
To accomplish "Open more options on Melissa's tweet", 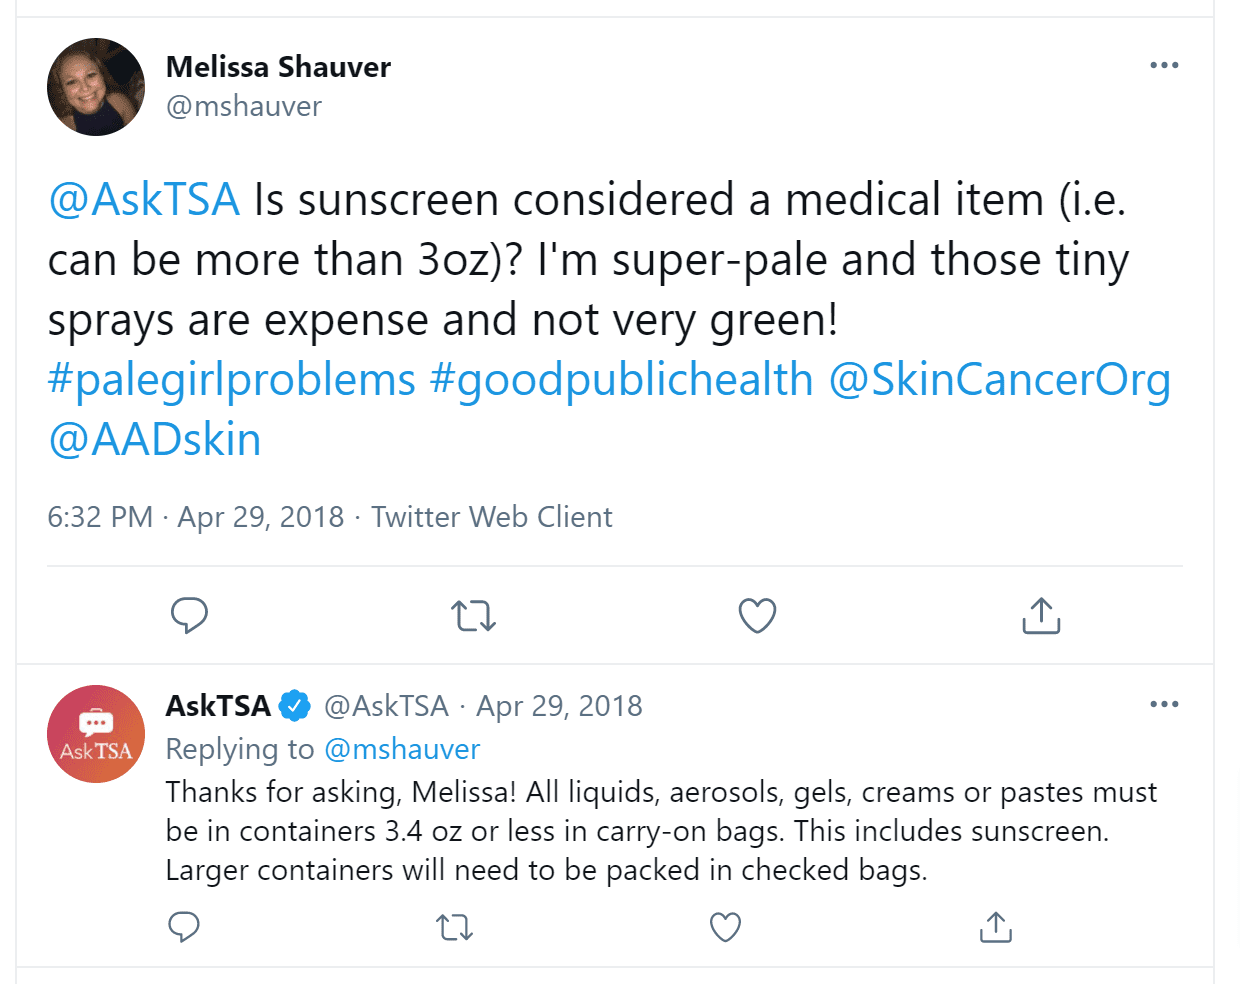I will (1164, 65).
